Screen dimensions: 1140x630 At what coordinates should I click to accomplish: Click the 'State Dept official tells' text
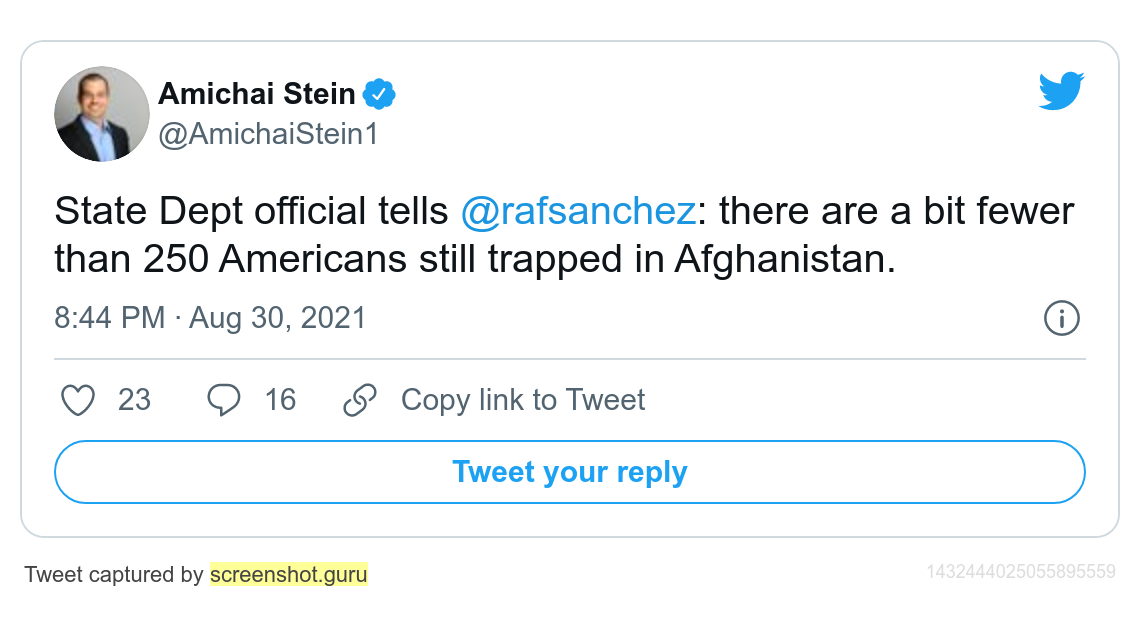[252, 211]
